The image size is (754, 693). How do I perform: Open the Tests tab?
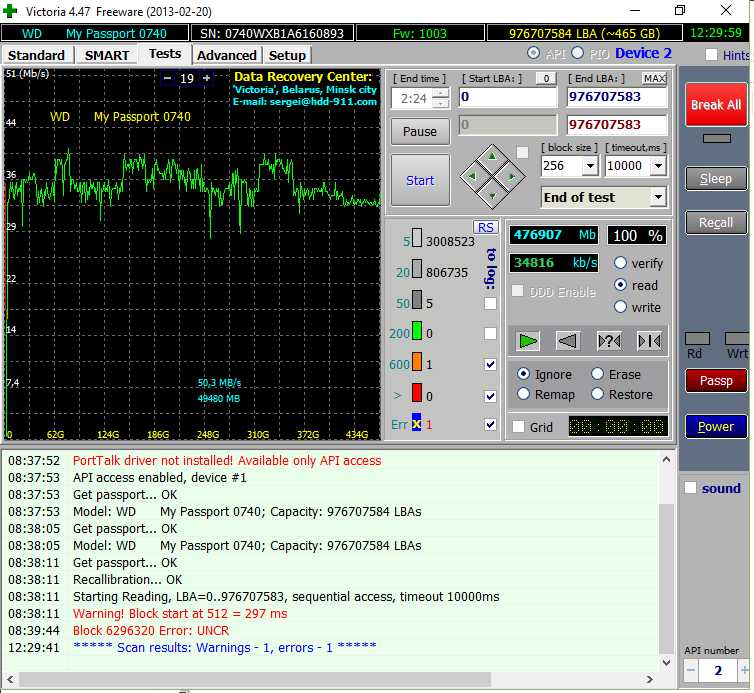click(165, 53)
